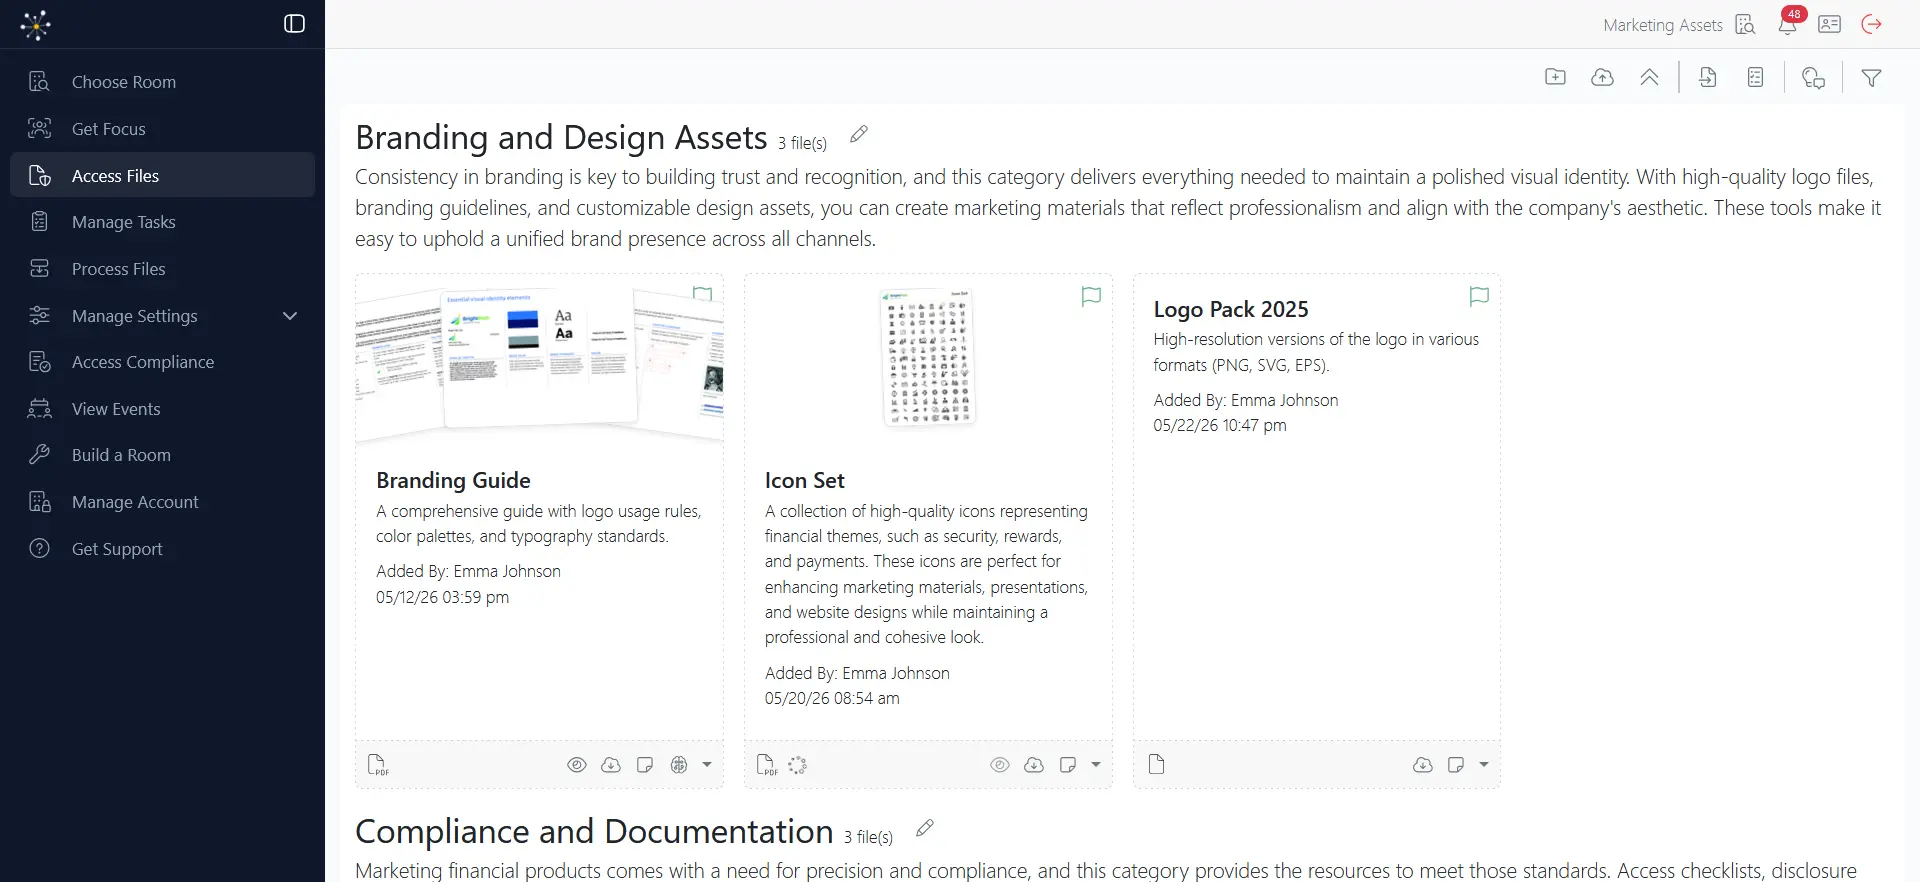
Task: Open Get Focus in the sidebar
Action: [x=162, y=129]
